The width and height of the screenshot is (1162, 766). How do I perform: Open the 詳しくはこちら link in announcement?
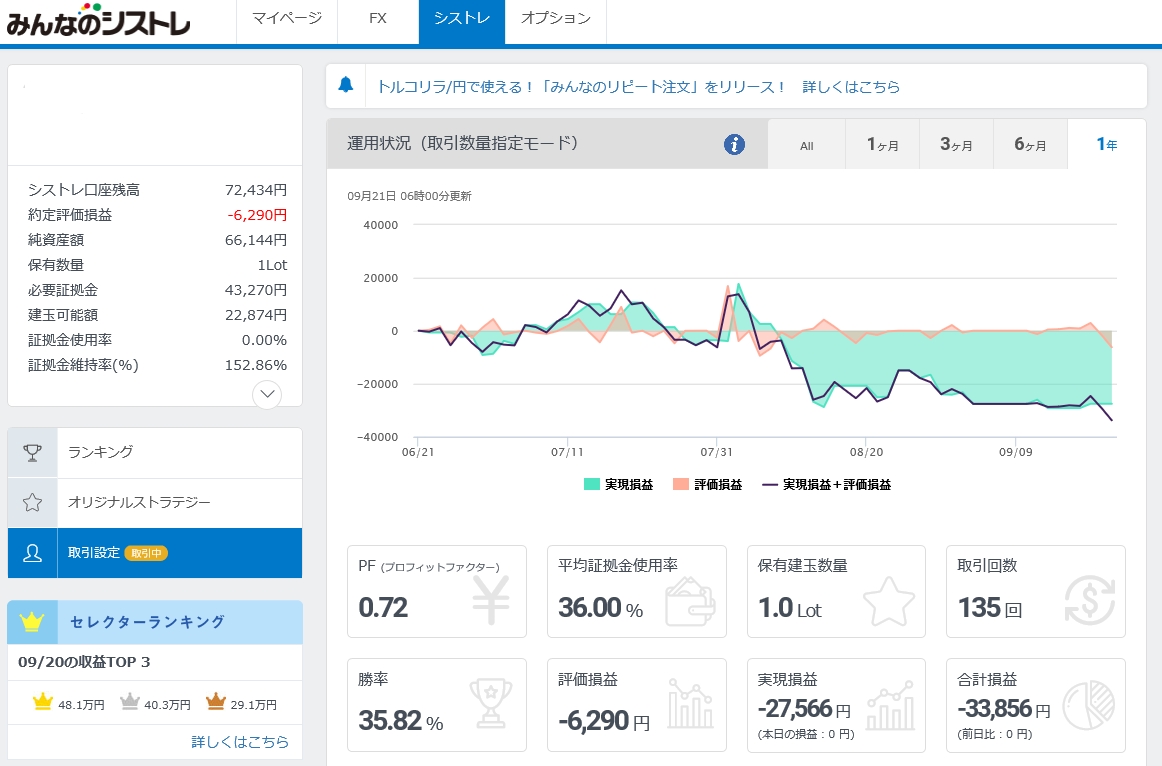[x=851, y=87]
